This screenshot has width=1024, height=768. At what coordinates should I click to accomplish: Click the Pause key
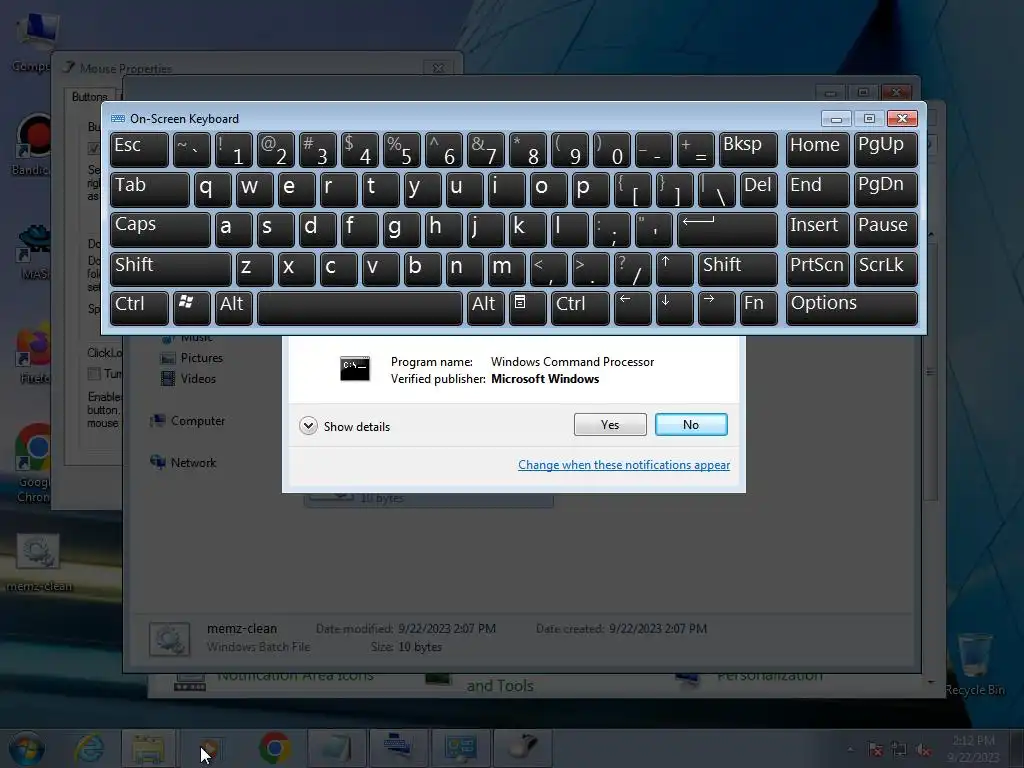885,229
